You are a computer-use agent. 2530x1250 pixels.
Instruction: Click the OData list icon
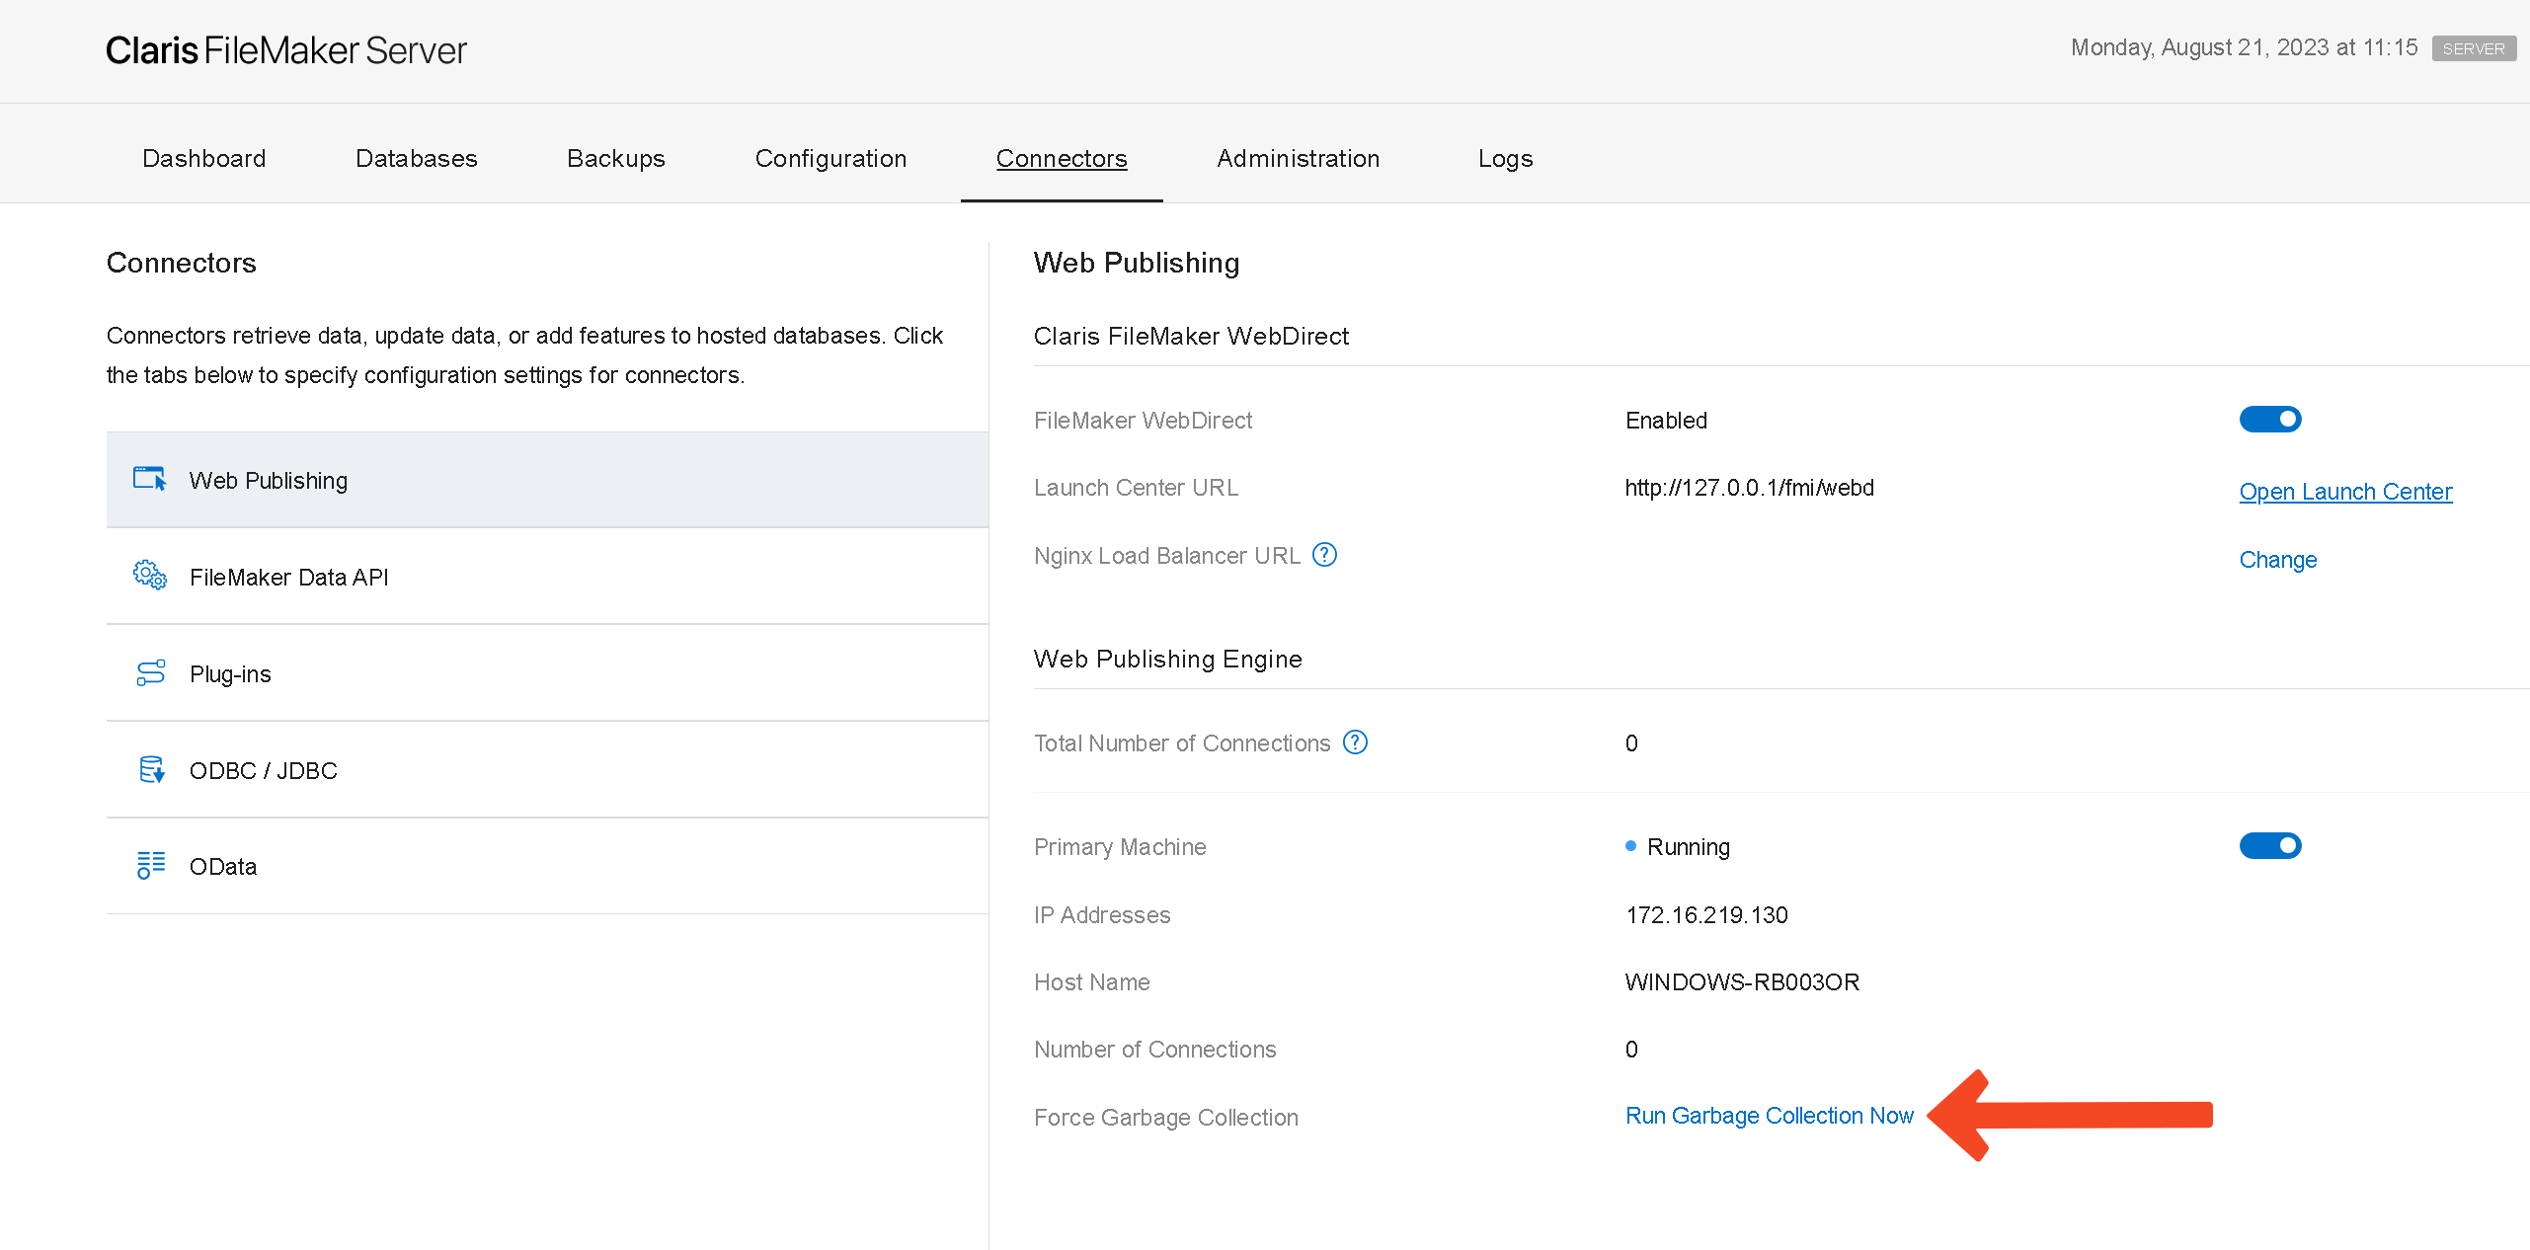pyautogui.click(x=150, y=865)
